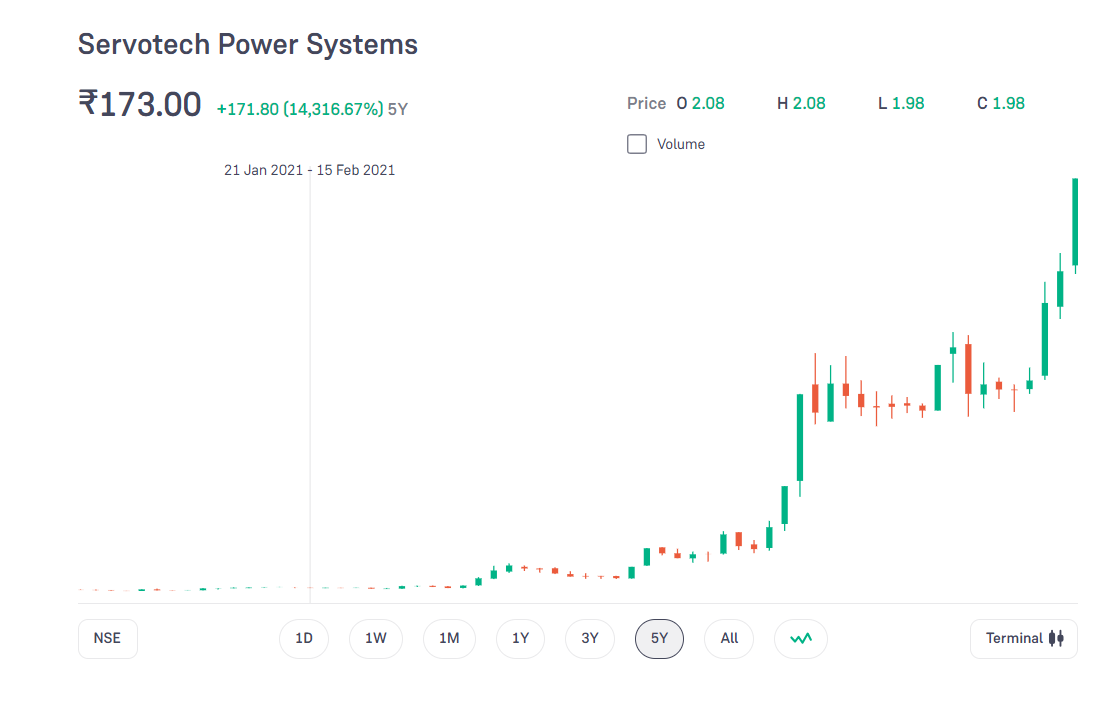Viewport: 1105px width, 723px height.
Task: Choose the 3Y time range
Action: 590,638
